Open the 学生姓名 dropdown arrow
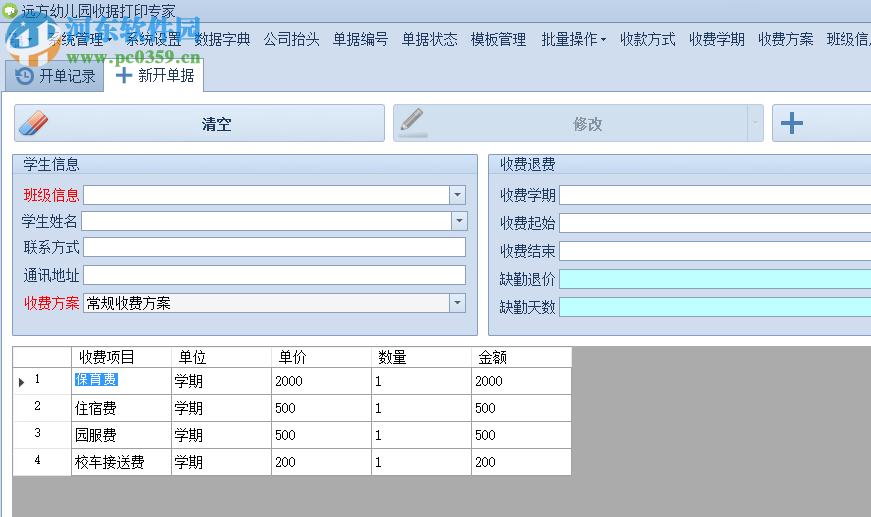This screenshot has width=871, height=517. click(x=459, y=221)
